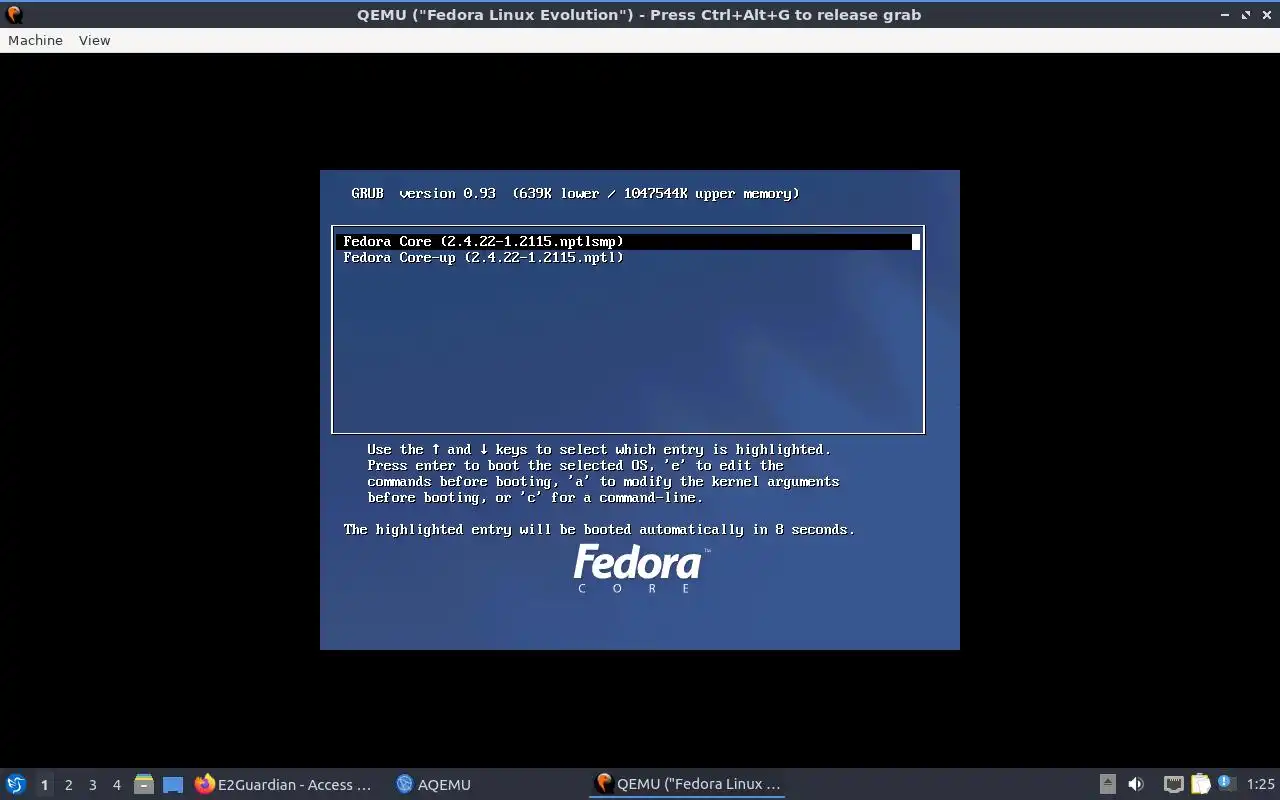The width and height of the screenshot is (1280, 800).
Task: Click the QEMU icon in title bar
Action: point(14,15)
